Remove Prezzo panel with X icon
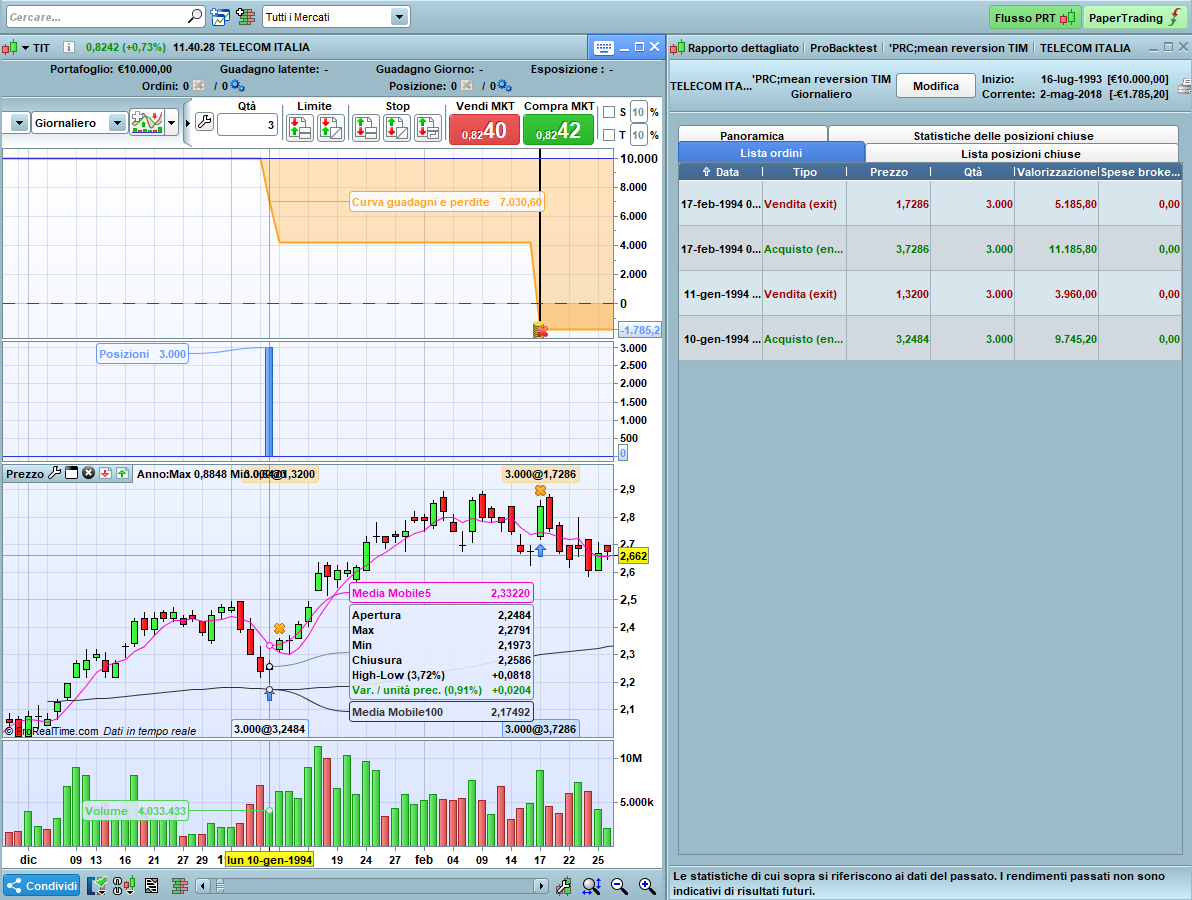This screenshot has width=1192, height=900. pyautogui.click(x=88, y=473)
